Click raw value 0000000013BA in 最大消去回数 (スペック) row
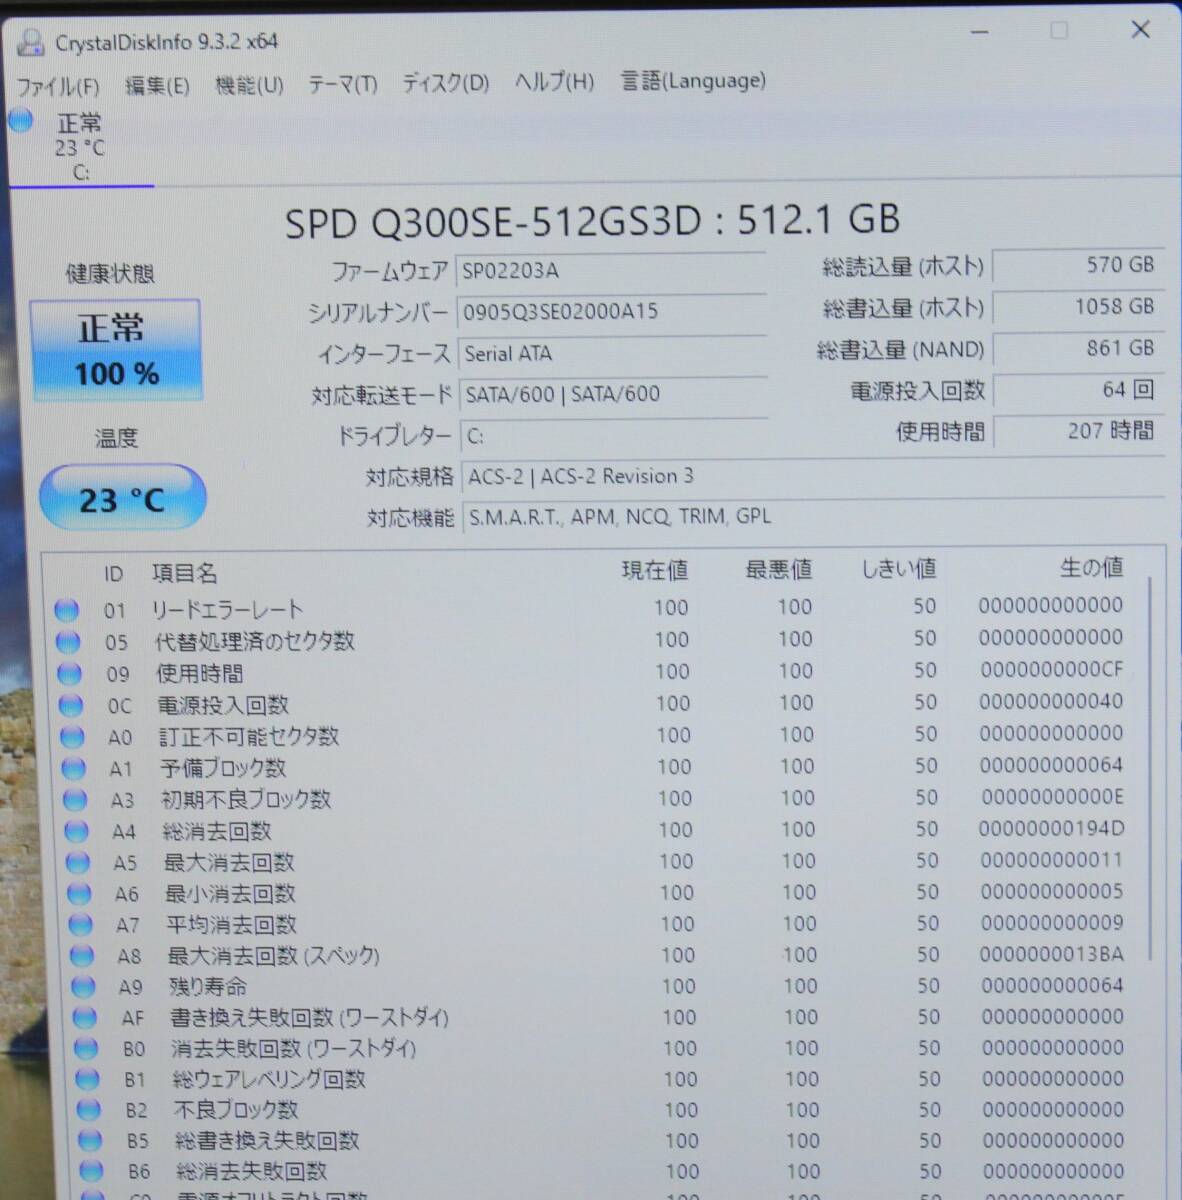 click(1052, 954)
